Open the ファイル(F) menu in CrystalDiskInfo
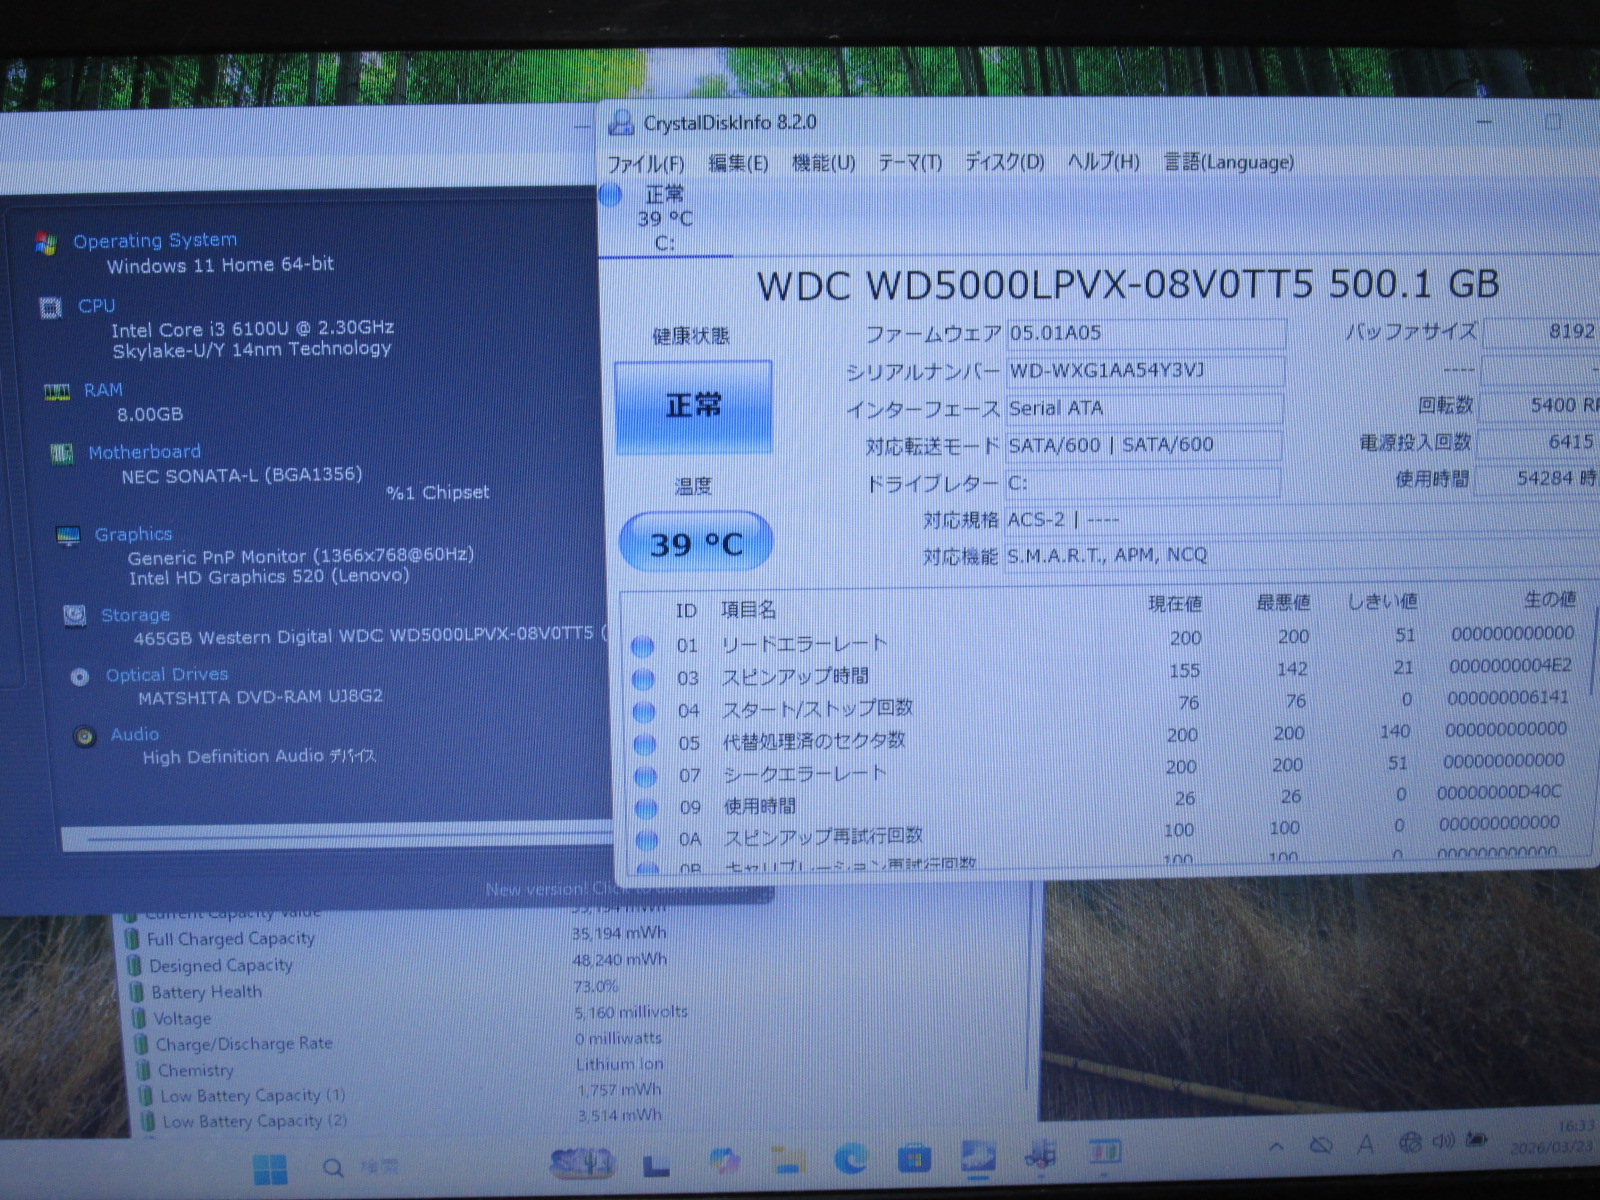1600x1200 pixels. pos(645,164)
